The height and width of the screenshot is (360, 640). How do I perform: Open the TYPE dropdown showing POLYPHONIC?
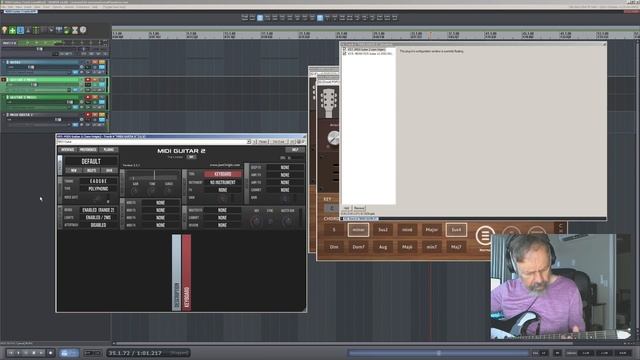pos(98,189)
